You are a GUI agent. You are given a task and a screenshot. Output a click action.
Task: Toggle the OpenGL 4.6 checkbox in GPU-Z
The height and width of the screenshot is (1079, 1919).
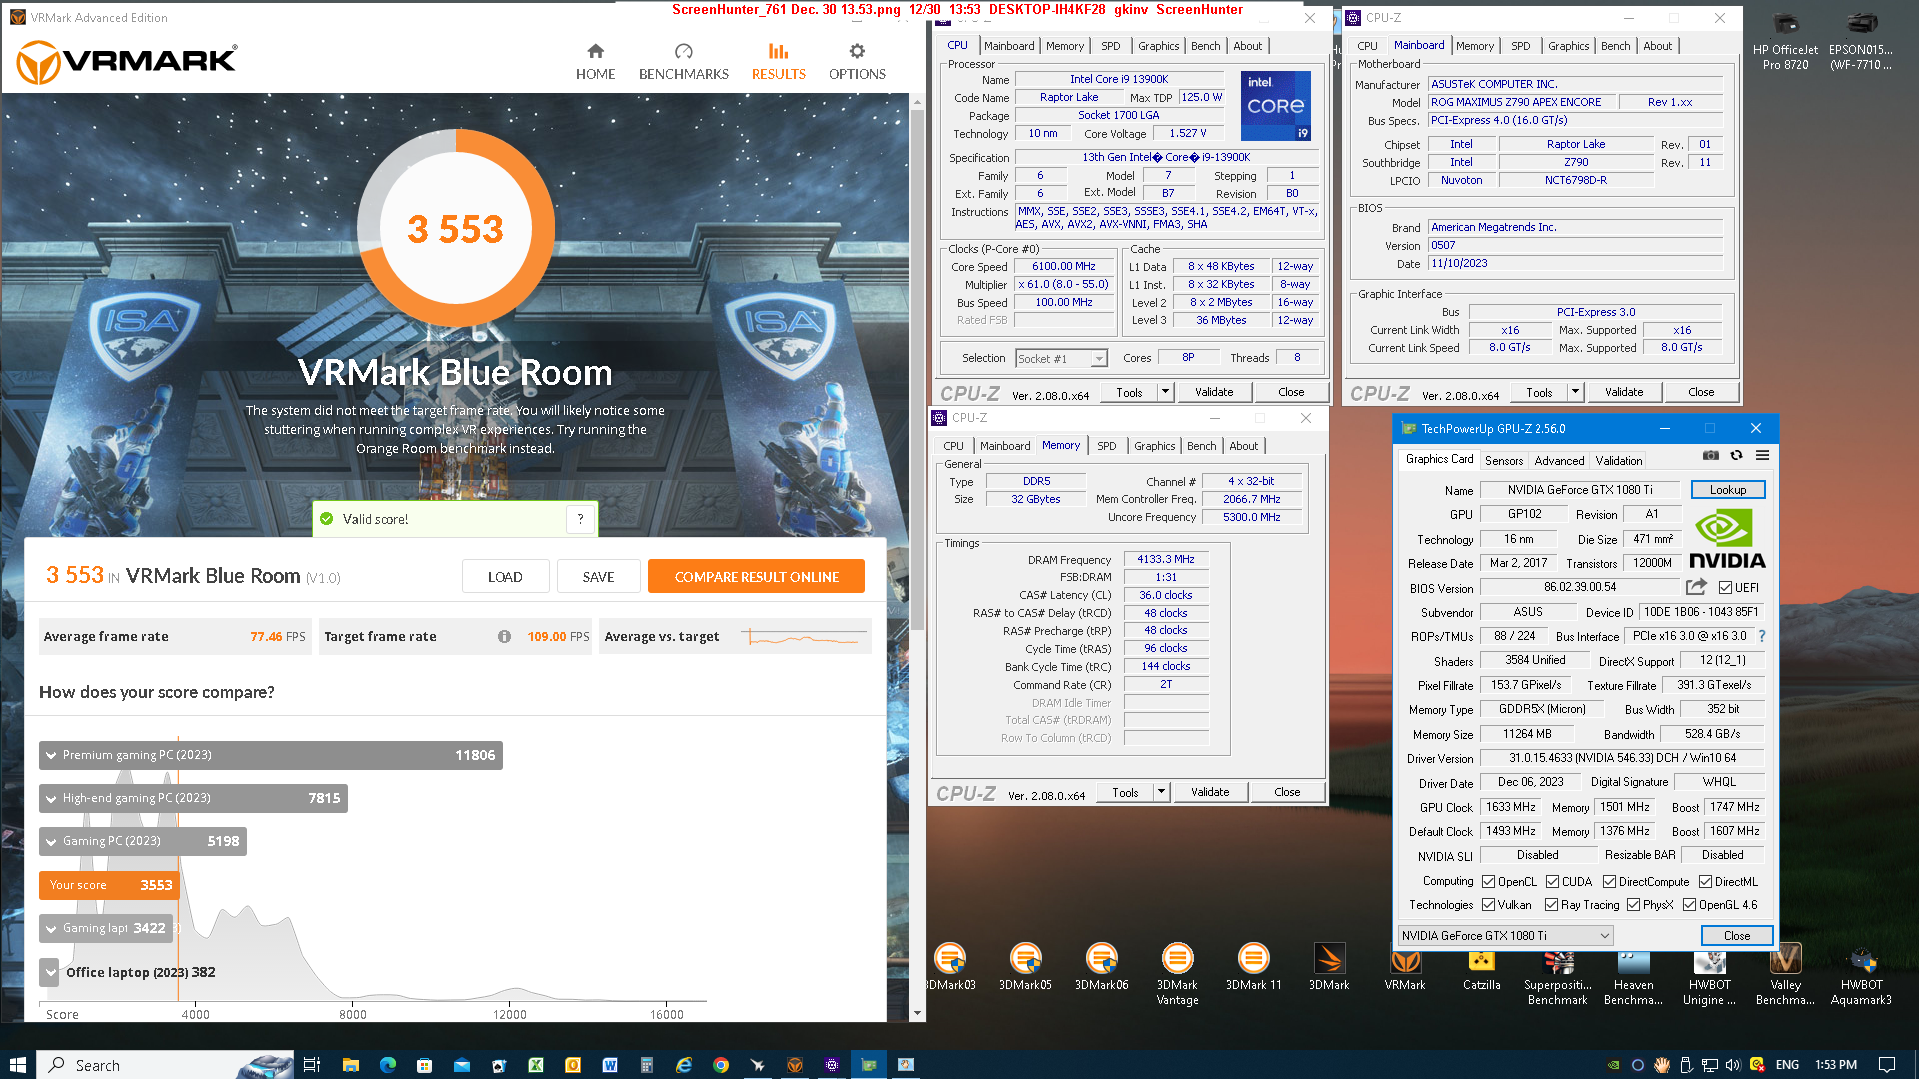(x=1689, y=904)
